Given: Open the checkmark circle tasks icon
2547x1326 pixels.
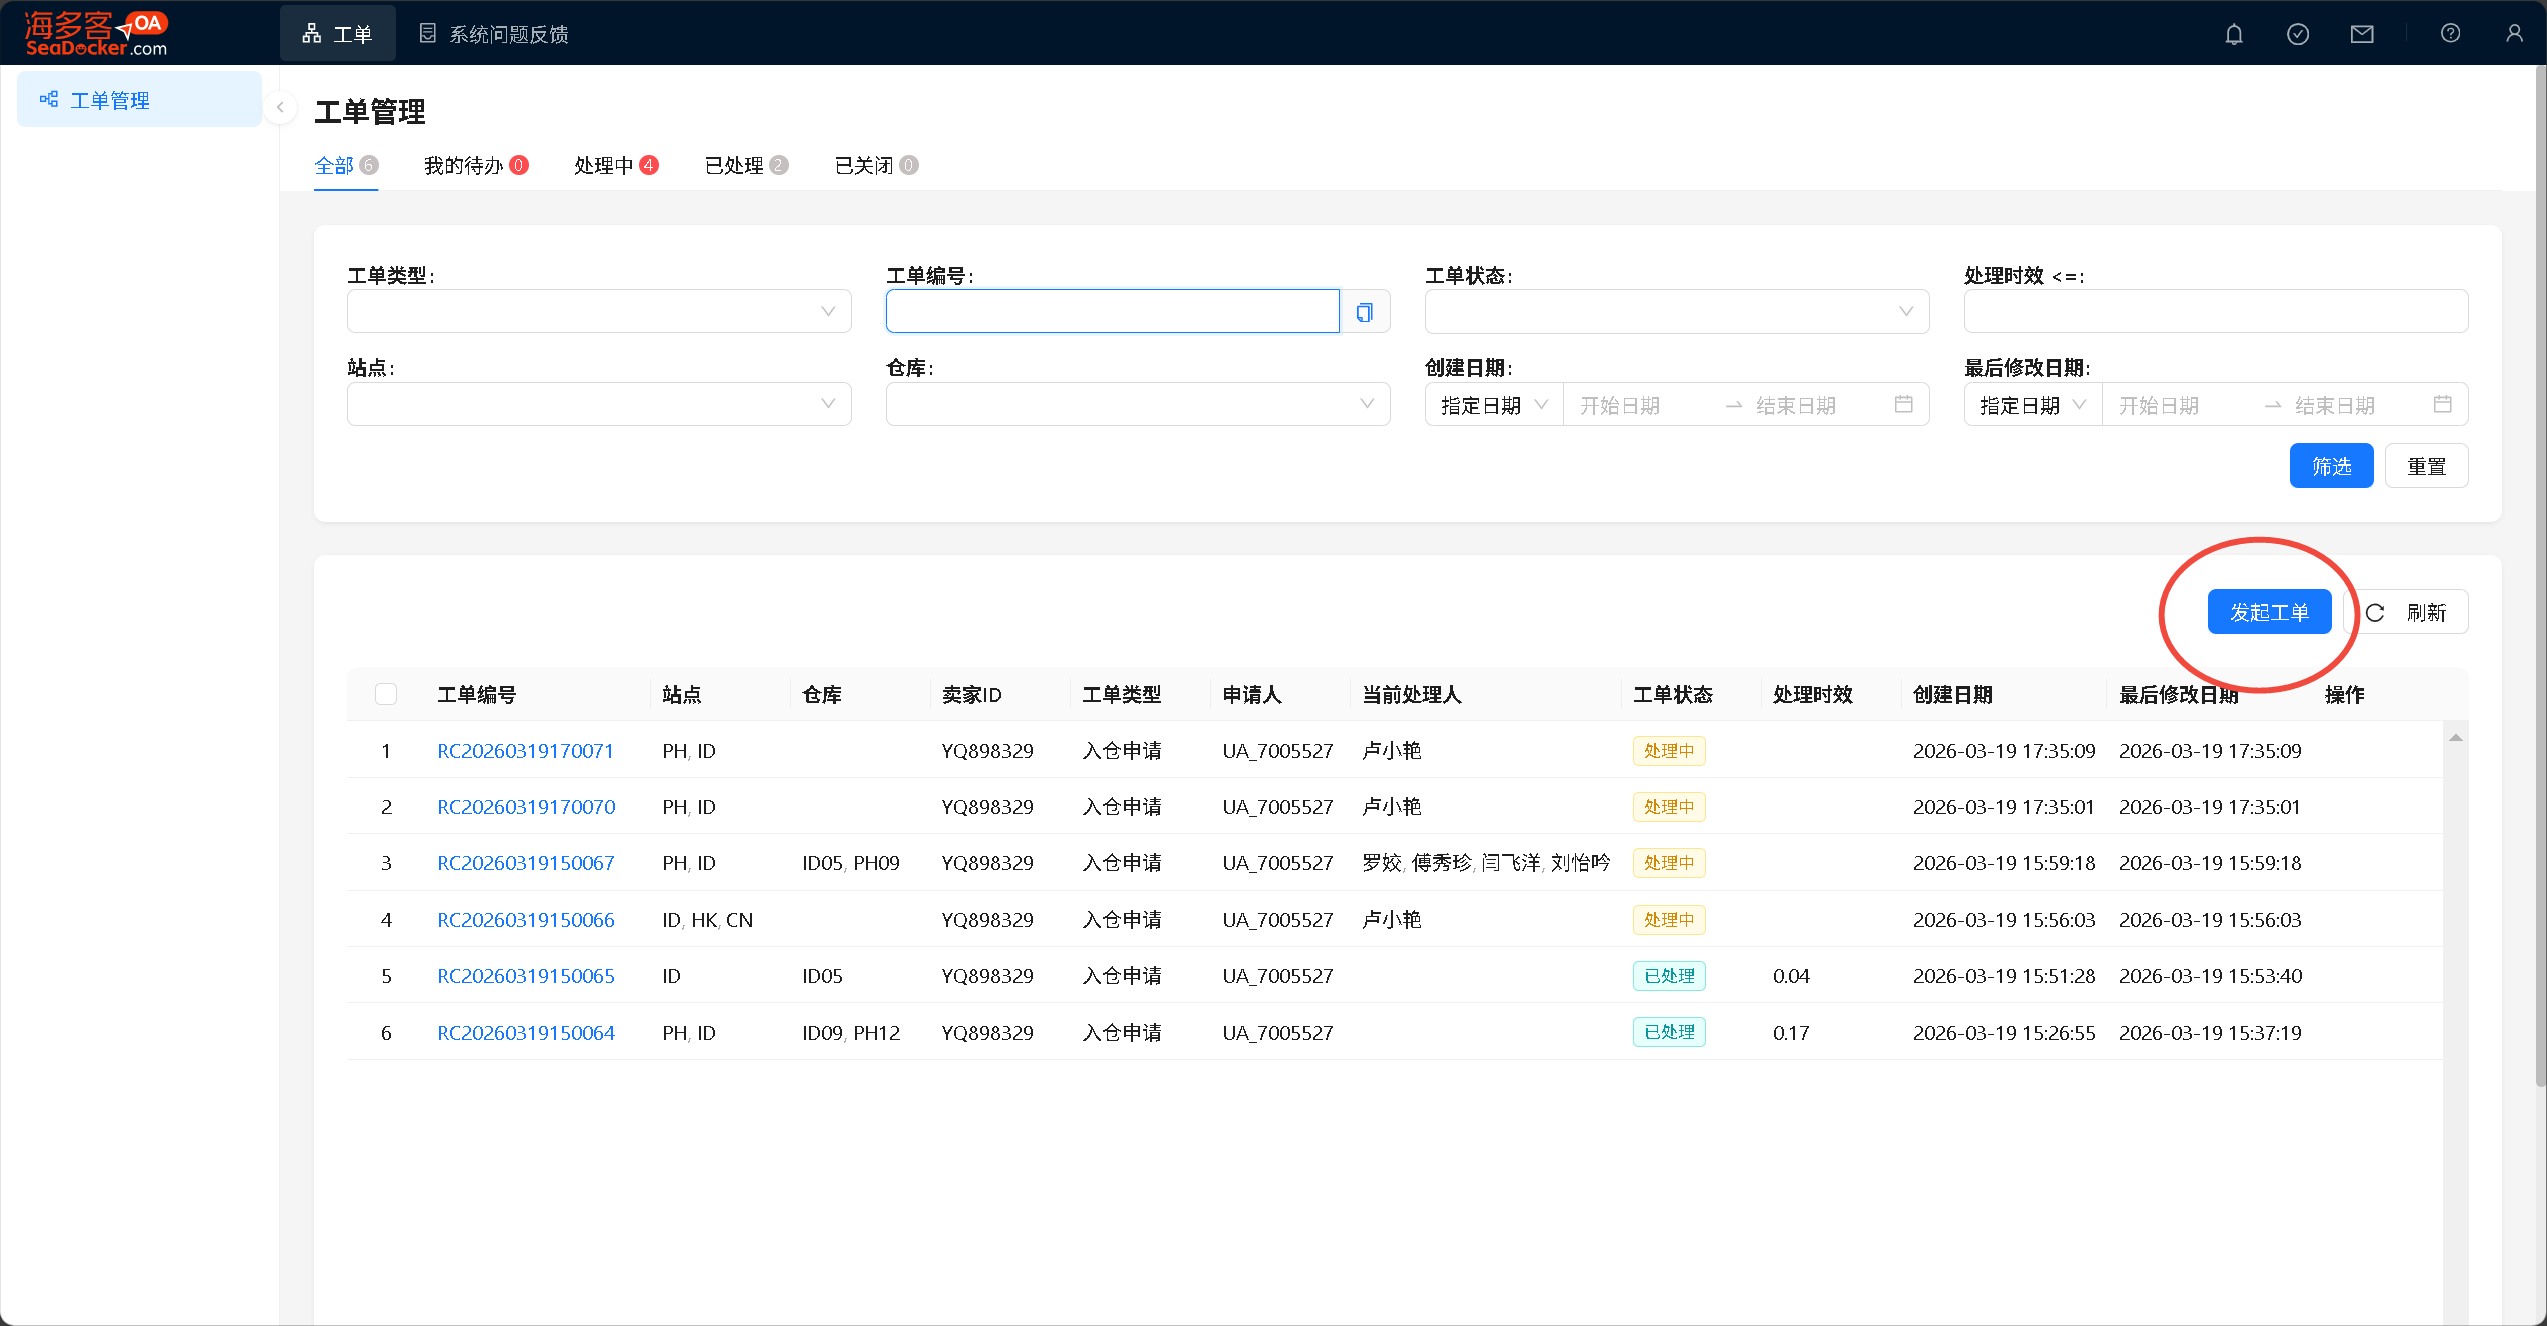Looking at the screenshot, I should [2297, 34].
